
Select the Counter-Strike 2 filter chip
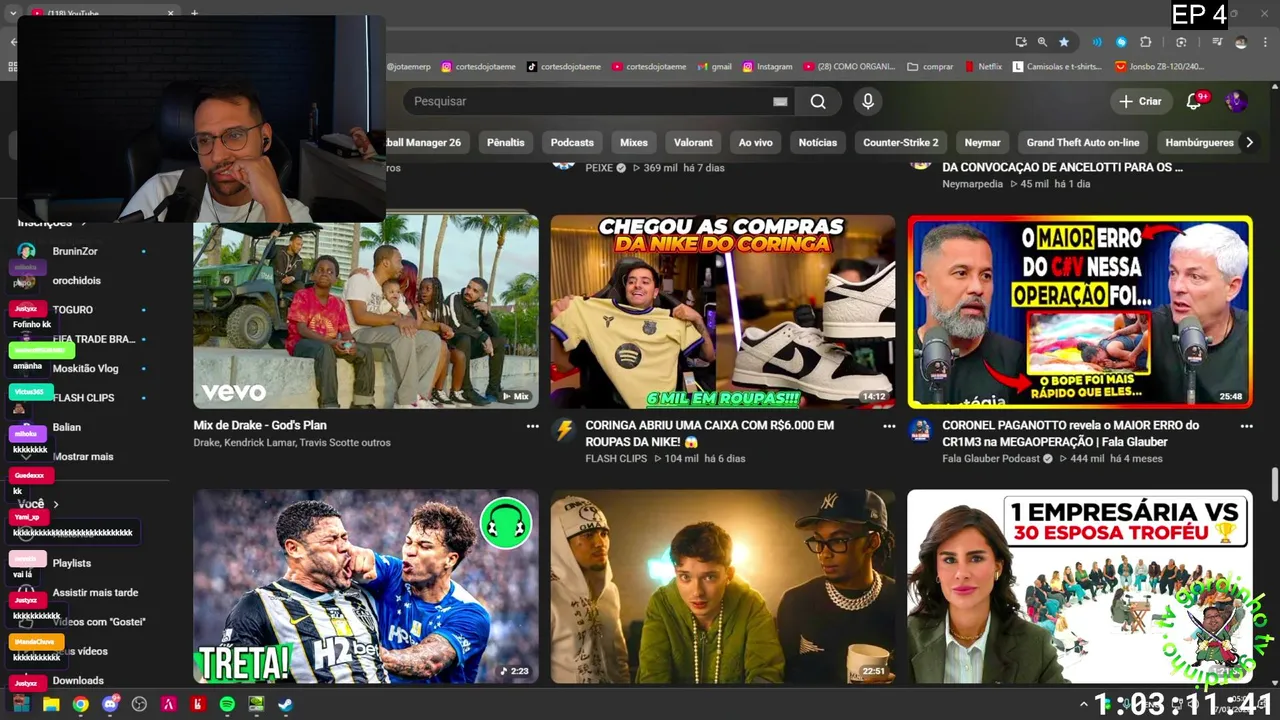[901, 142]
